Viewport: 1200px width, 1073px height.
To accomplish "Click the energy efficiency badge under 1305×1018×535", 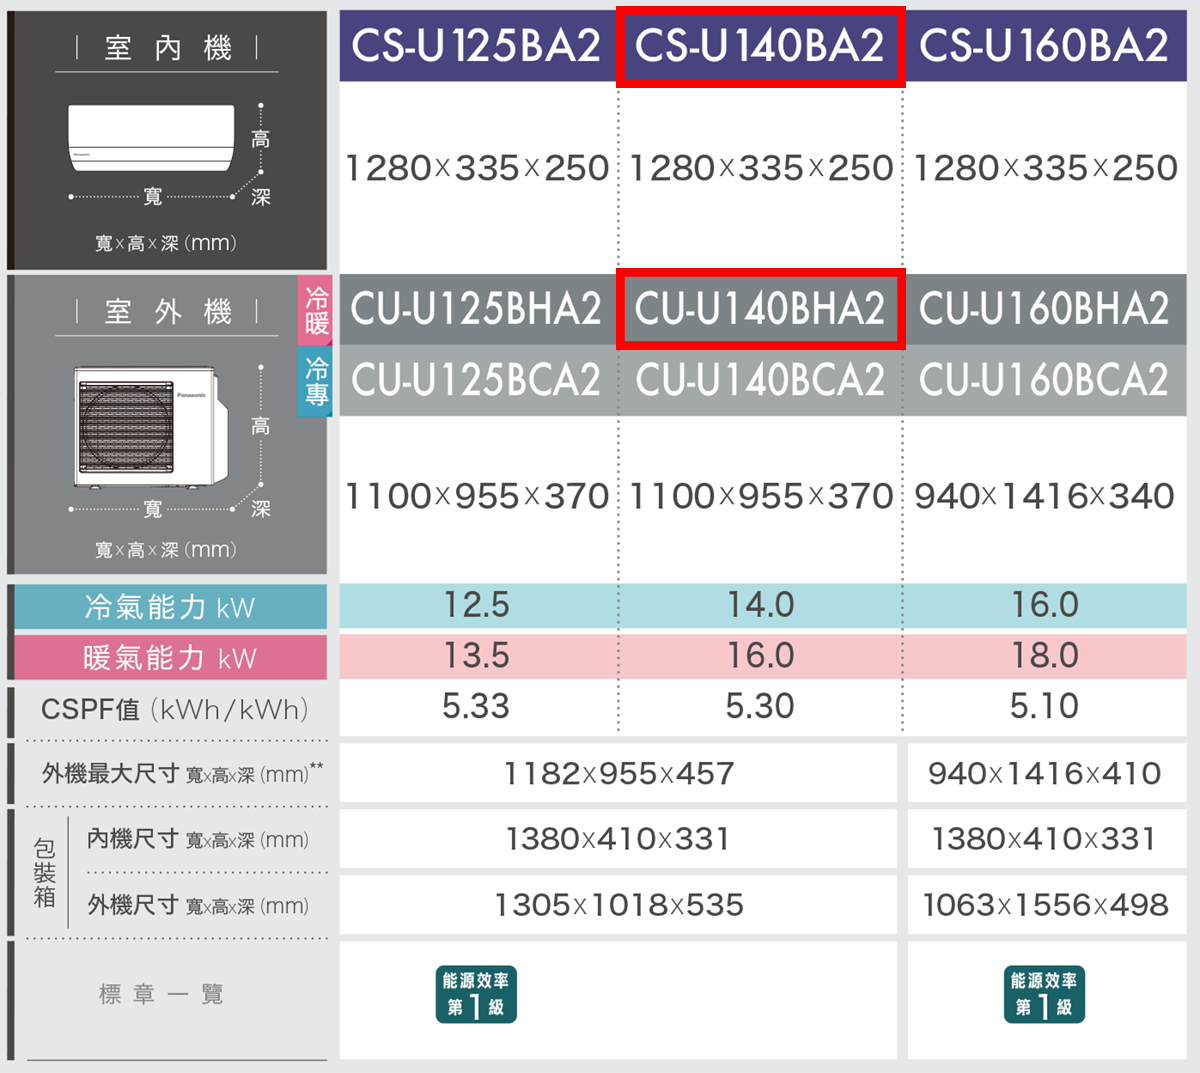I will 476,994.
